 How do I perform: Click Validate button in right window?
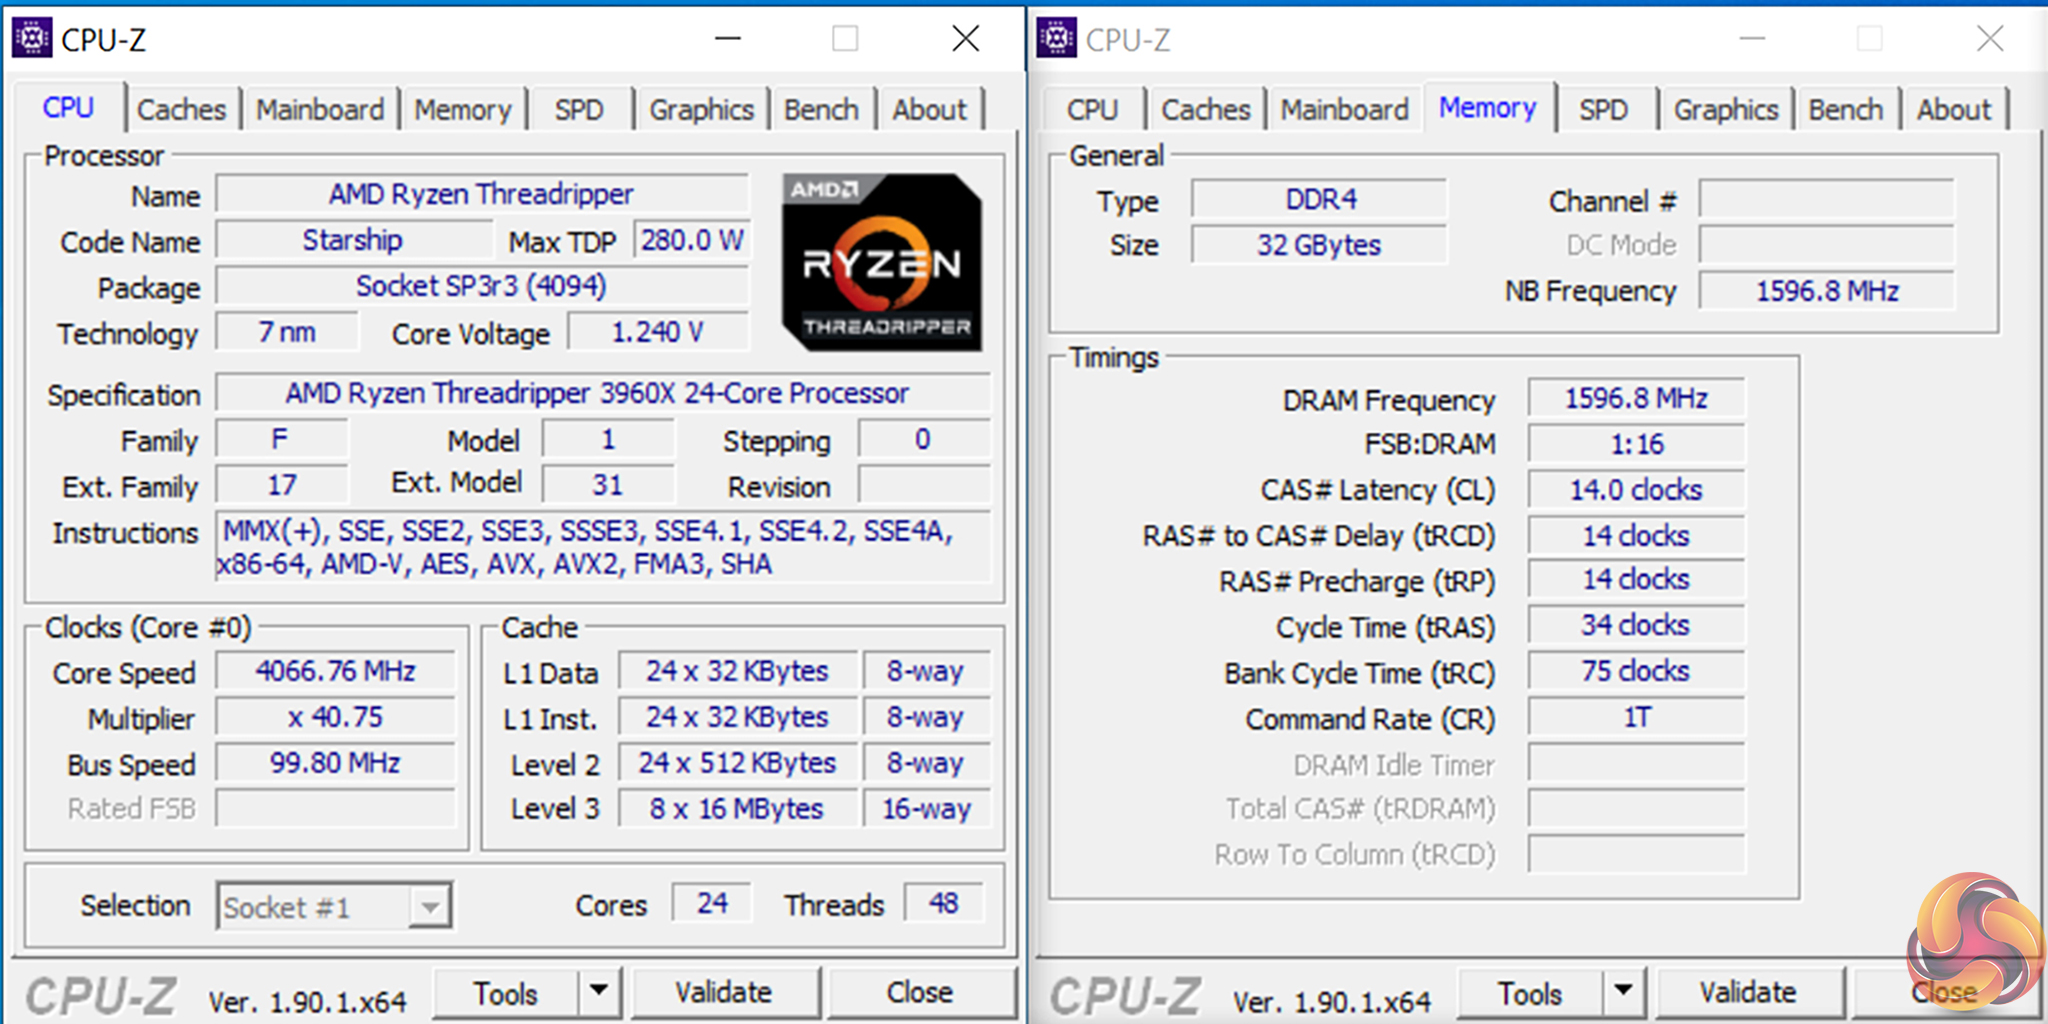[1748, 992]
